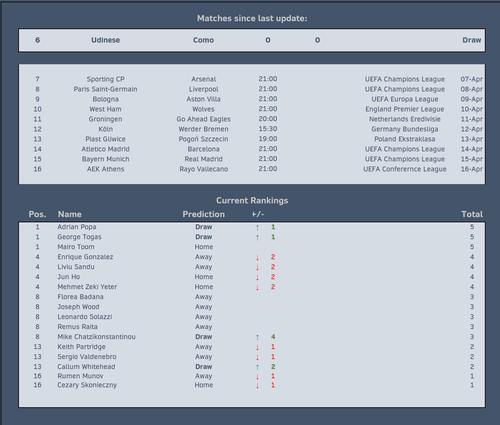
Task: Click Aston Villa away team
Action: click(203, 99)
